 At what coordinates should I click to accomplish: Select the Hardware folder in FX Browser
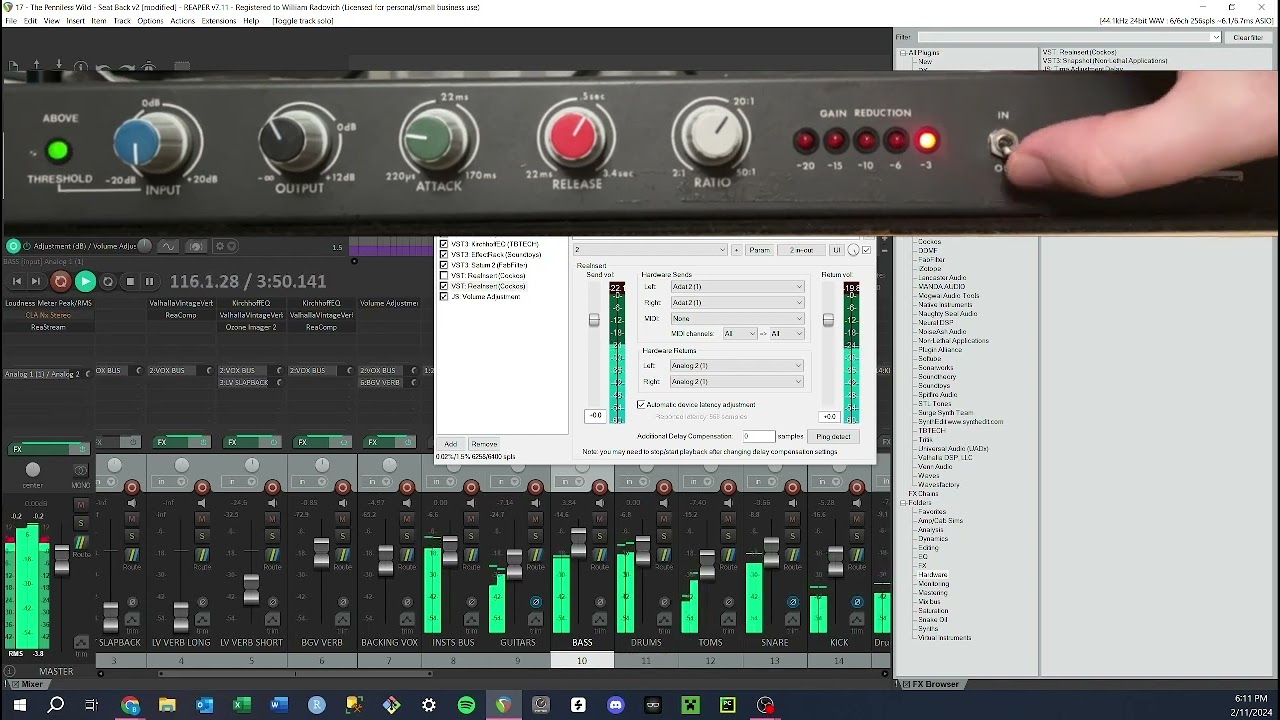click(933, 575)
